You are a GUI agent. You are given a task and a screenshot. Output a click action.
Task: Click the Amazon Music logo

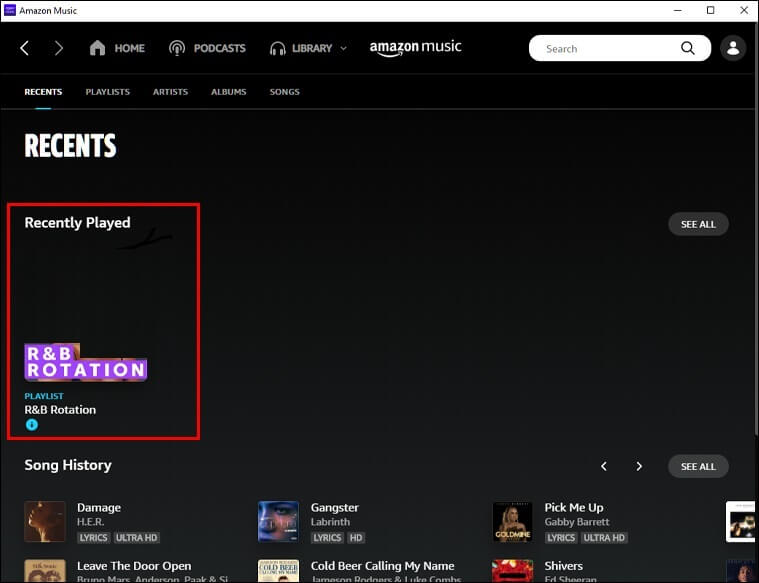(x=415, y=47)
